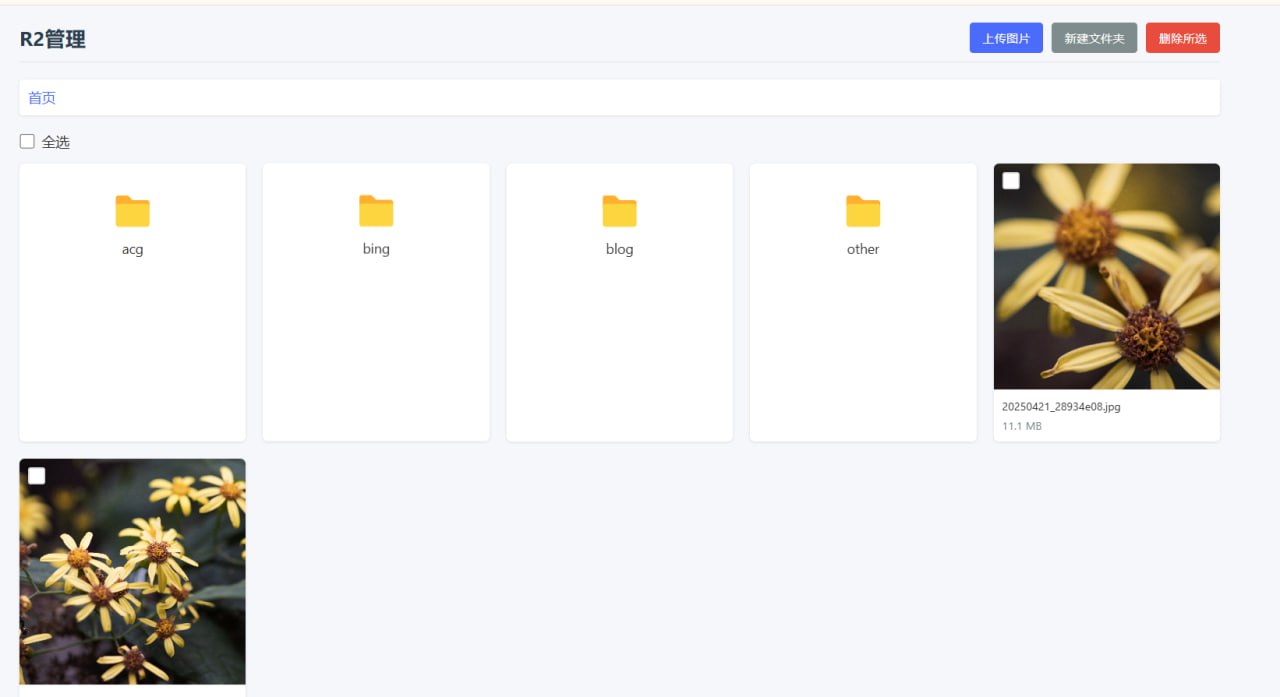1280x697 pixels.
Task: Enable the 全选 select-all checkbox
Action: coord(27,140)
